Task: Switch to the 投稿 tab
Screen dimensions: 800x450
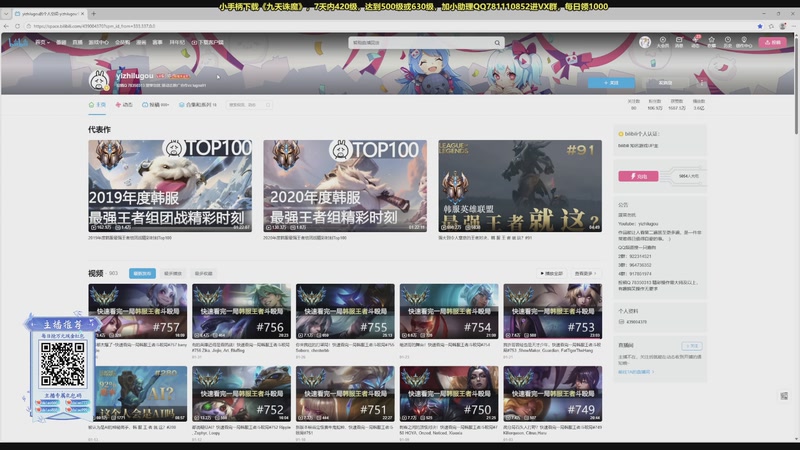Action: click(158, 104)
